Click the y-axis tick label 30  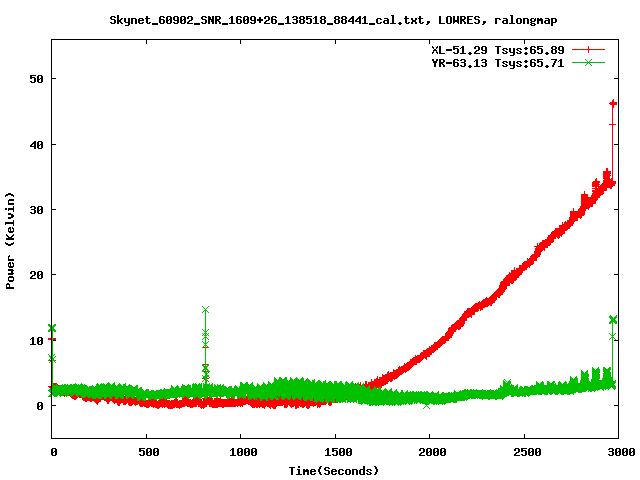(x=36, y=210)
